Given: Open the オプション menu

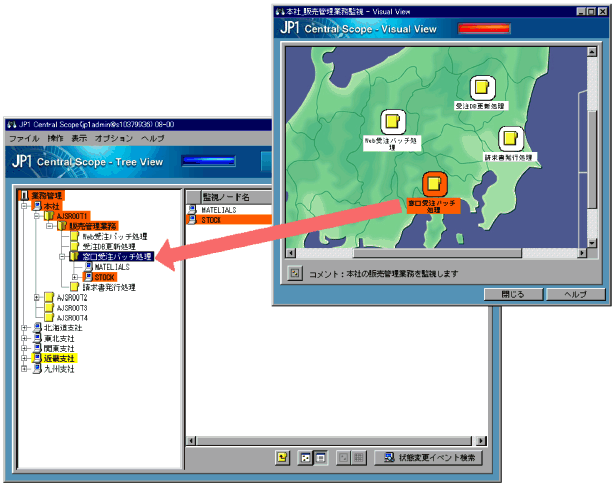Looking at the screenshot, I should point(114,138).
